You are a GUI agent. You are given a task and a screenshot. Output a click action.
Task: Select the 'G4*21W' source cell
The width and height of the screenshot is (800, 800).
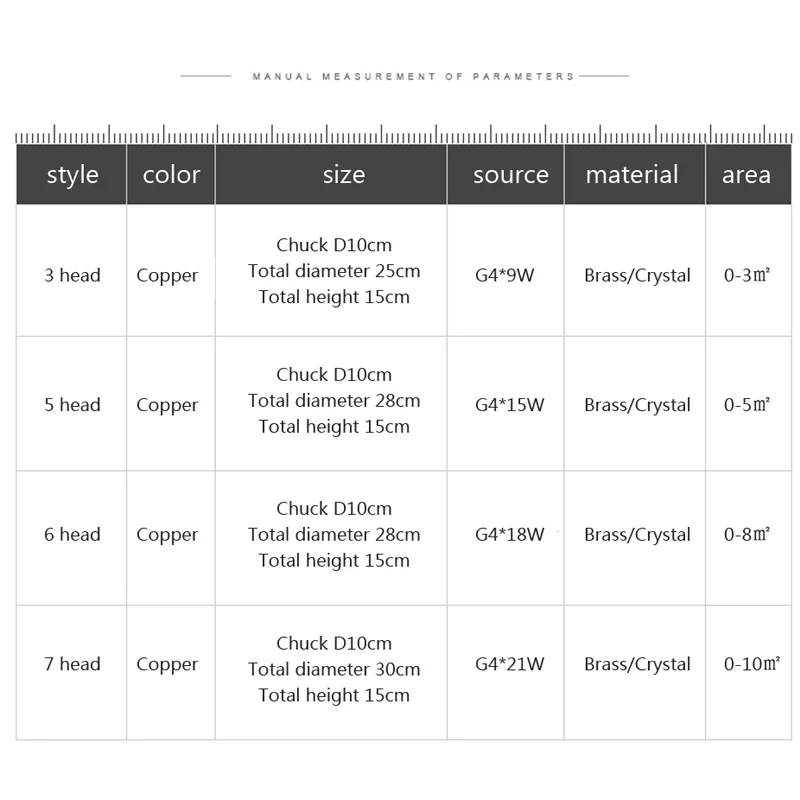point(510,664)
